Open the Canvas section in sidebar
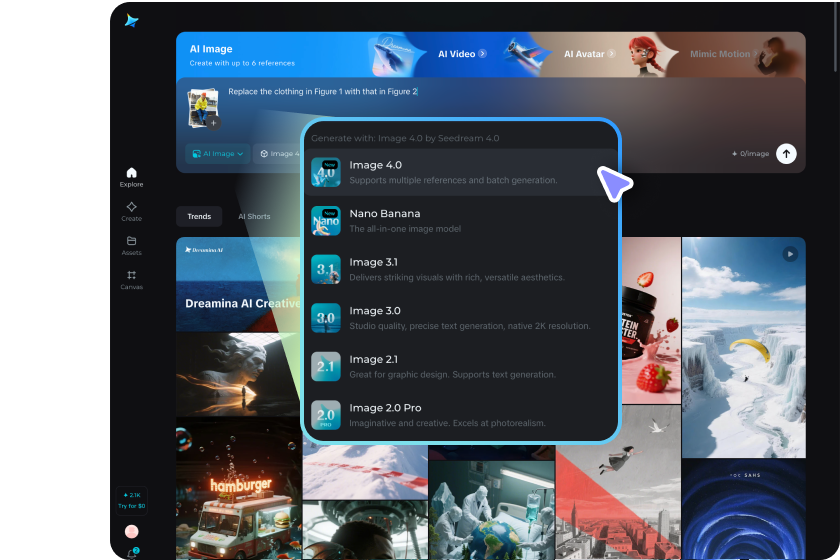This screenshot has height=560, width=840. 131,280
